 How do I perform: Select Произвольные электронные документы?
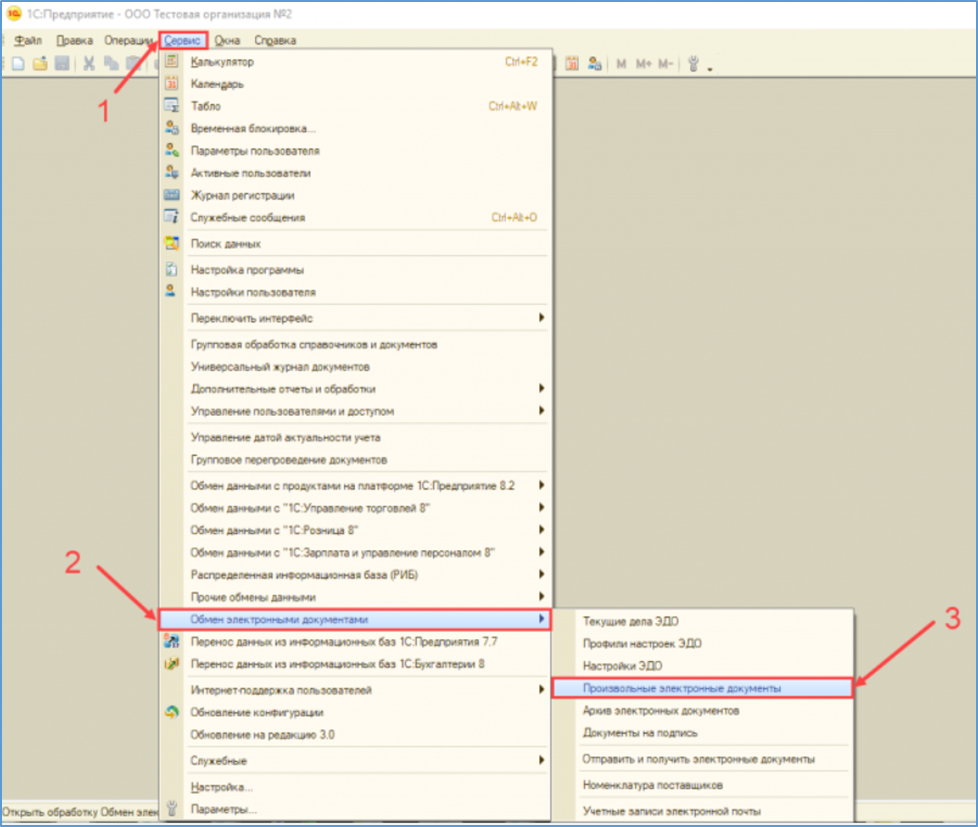[x=702, y=688]
